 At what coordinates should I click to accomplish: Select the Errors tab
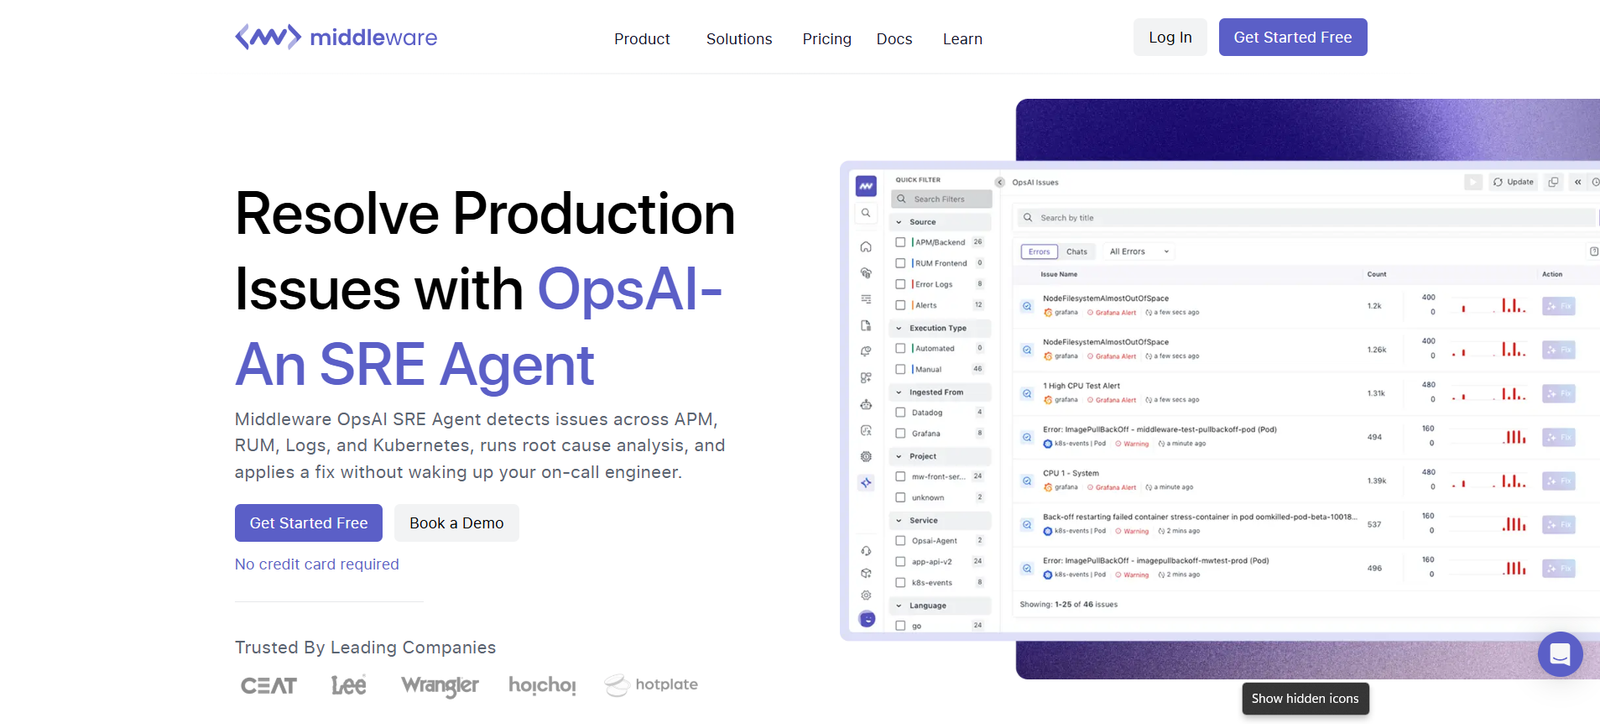tap(1040, 251)
